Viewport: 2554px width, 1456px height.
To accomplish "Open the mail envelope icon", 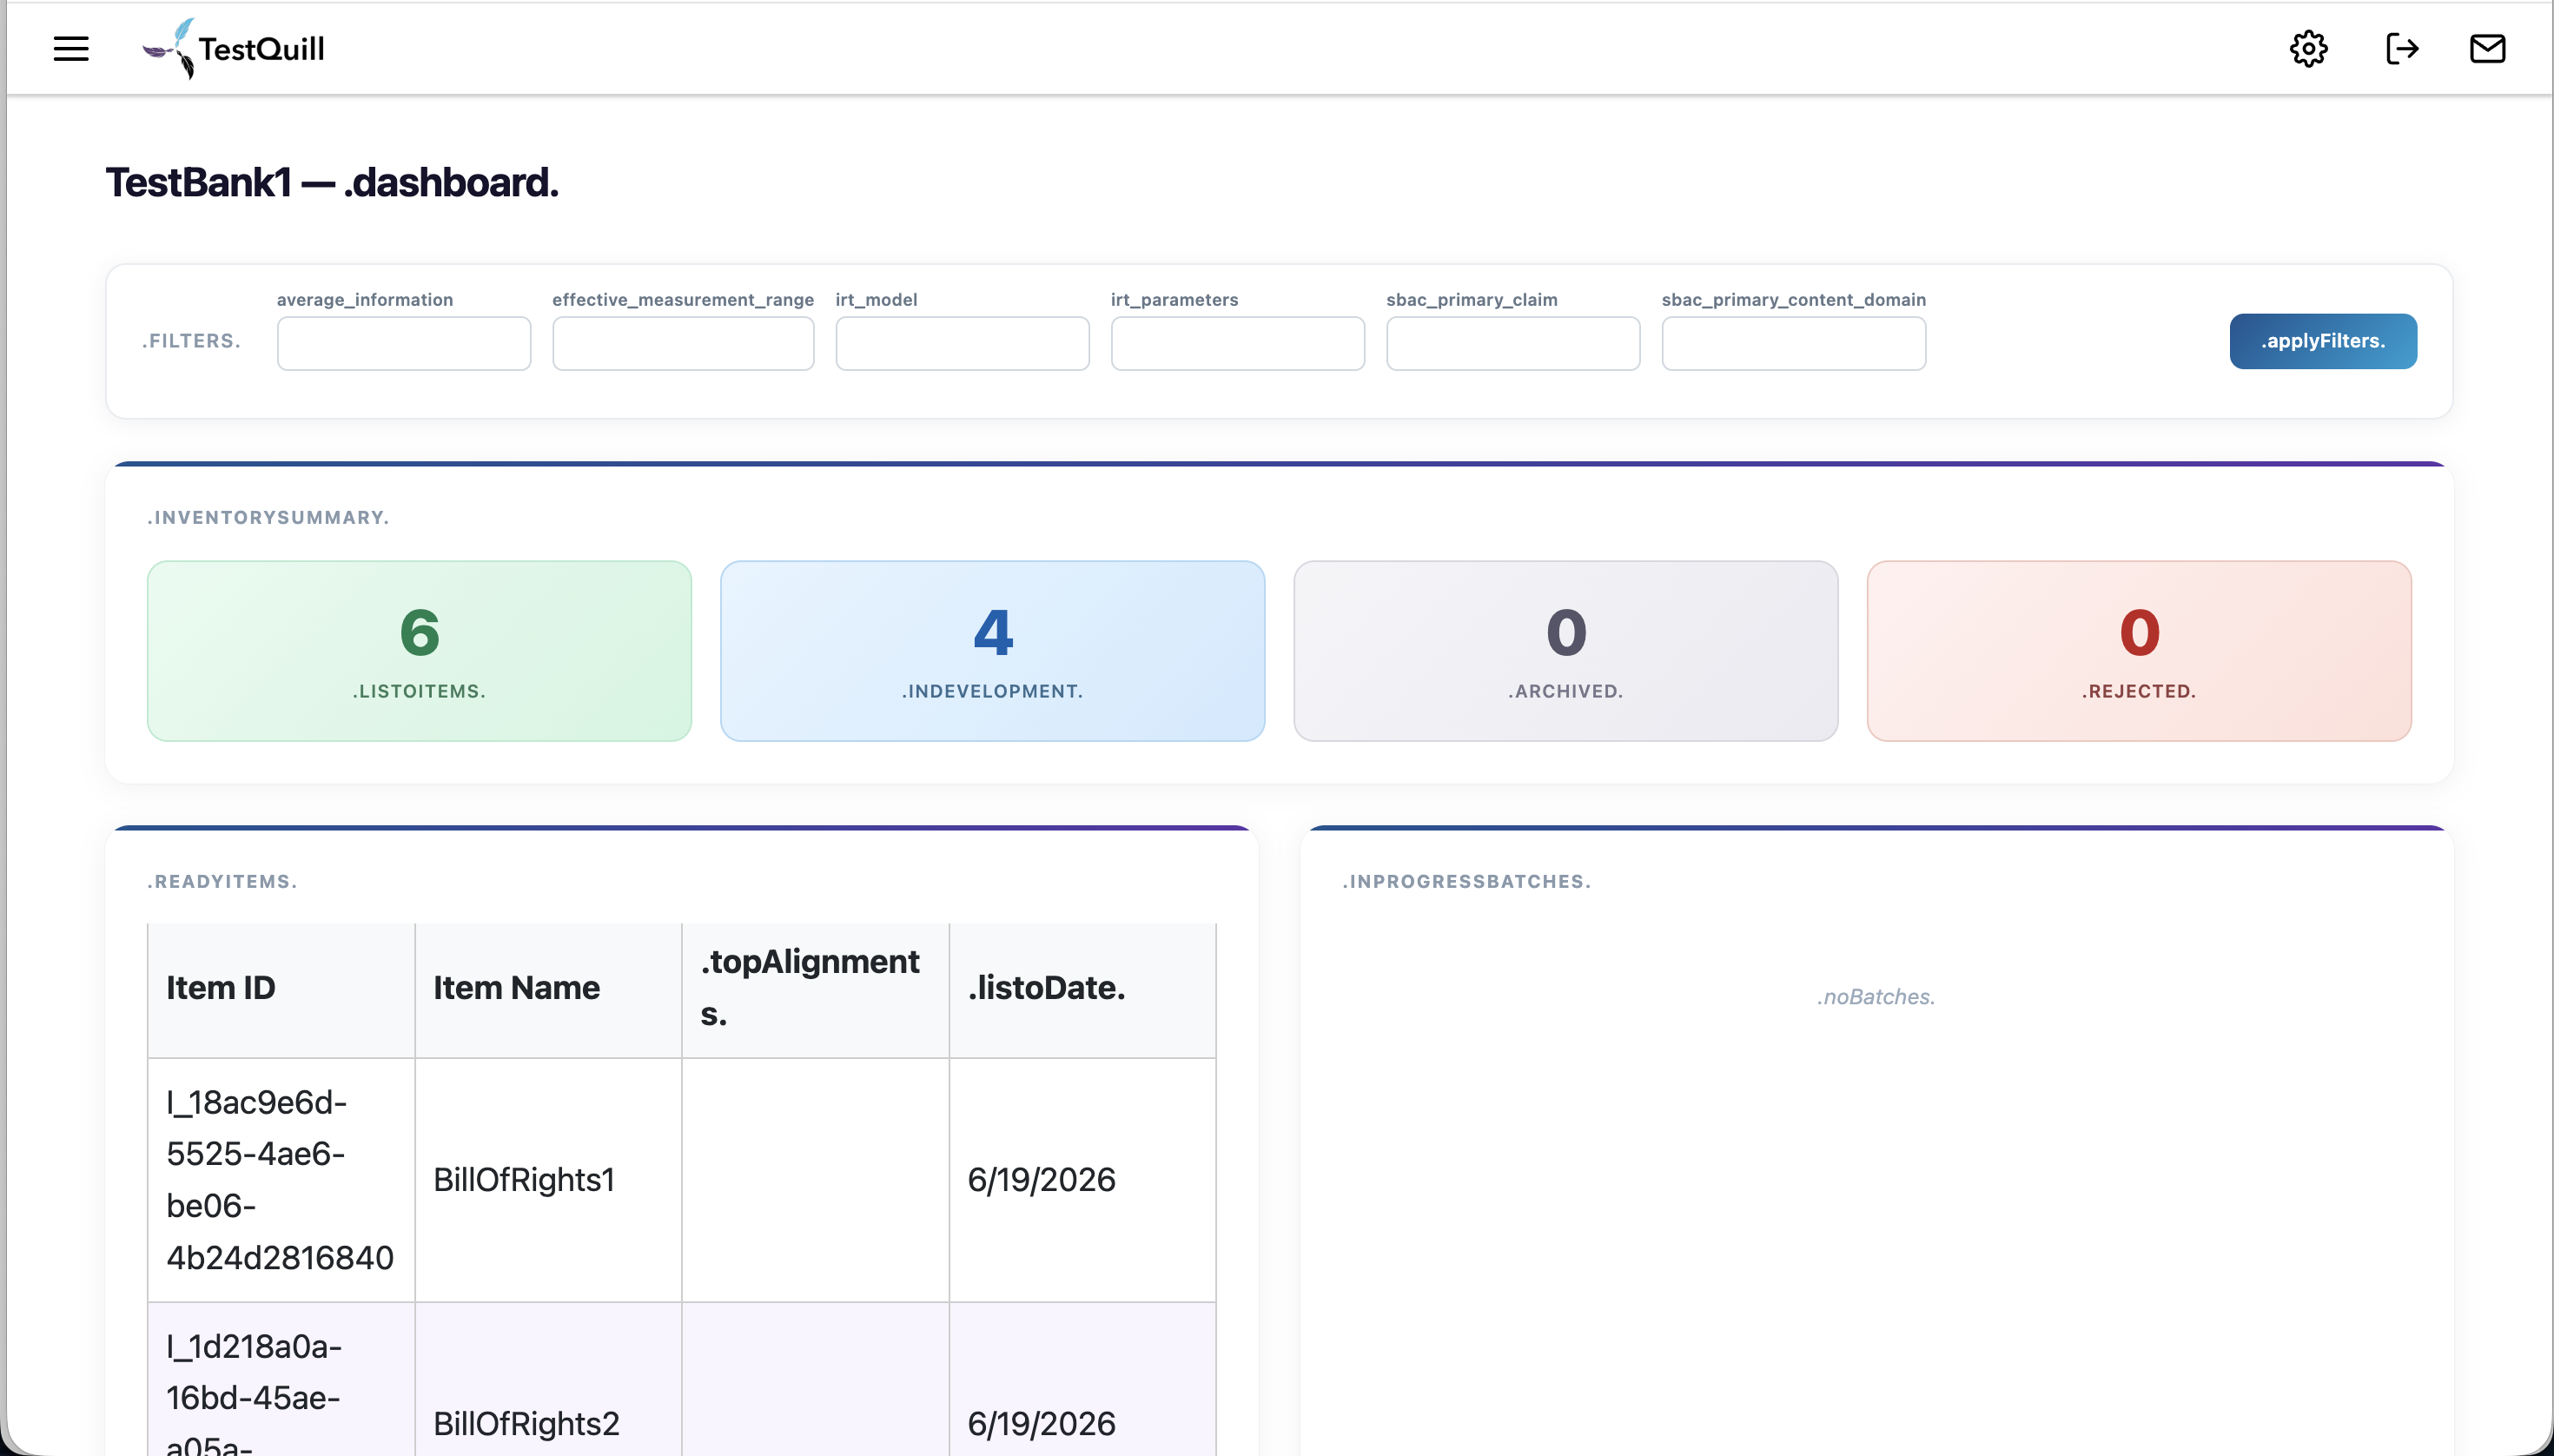I will coord(2487,48).
